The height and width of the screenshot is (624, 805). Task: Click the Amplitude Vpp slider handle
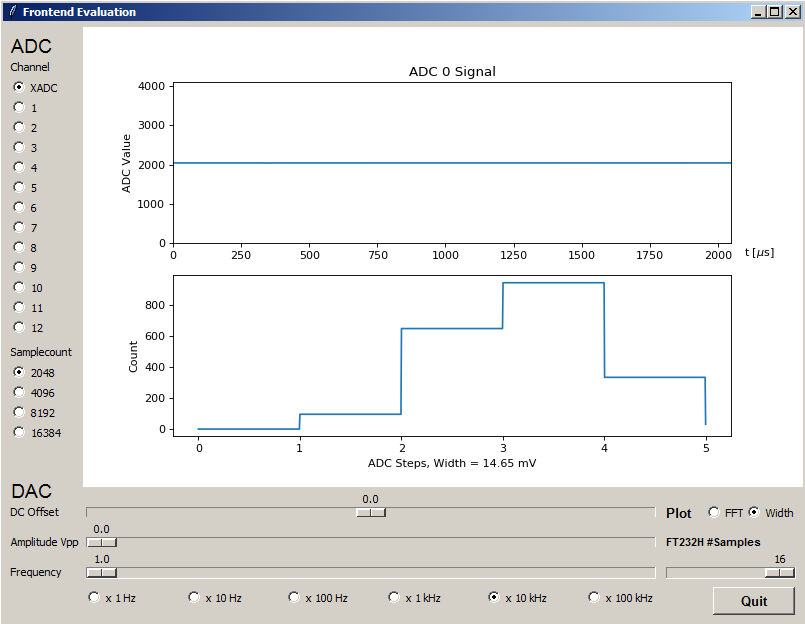(x=102, y=542)
